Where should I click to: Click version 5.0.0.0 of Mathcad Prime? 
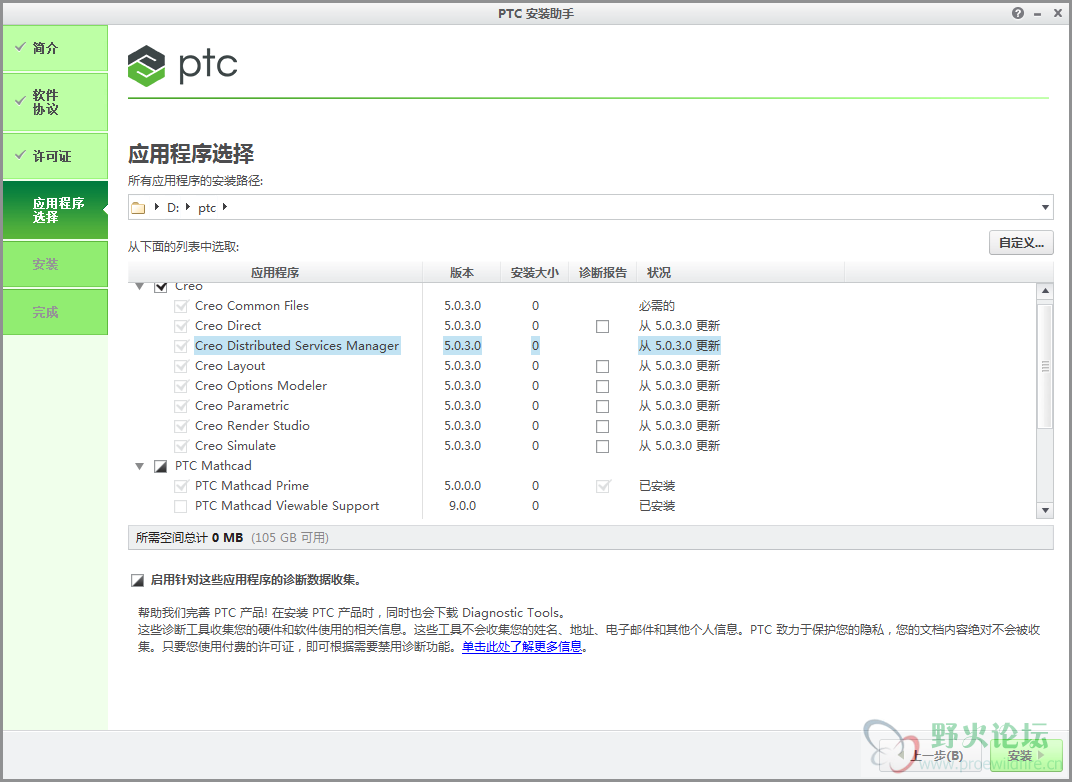462,486
